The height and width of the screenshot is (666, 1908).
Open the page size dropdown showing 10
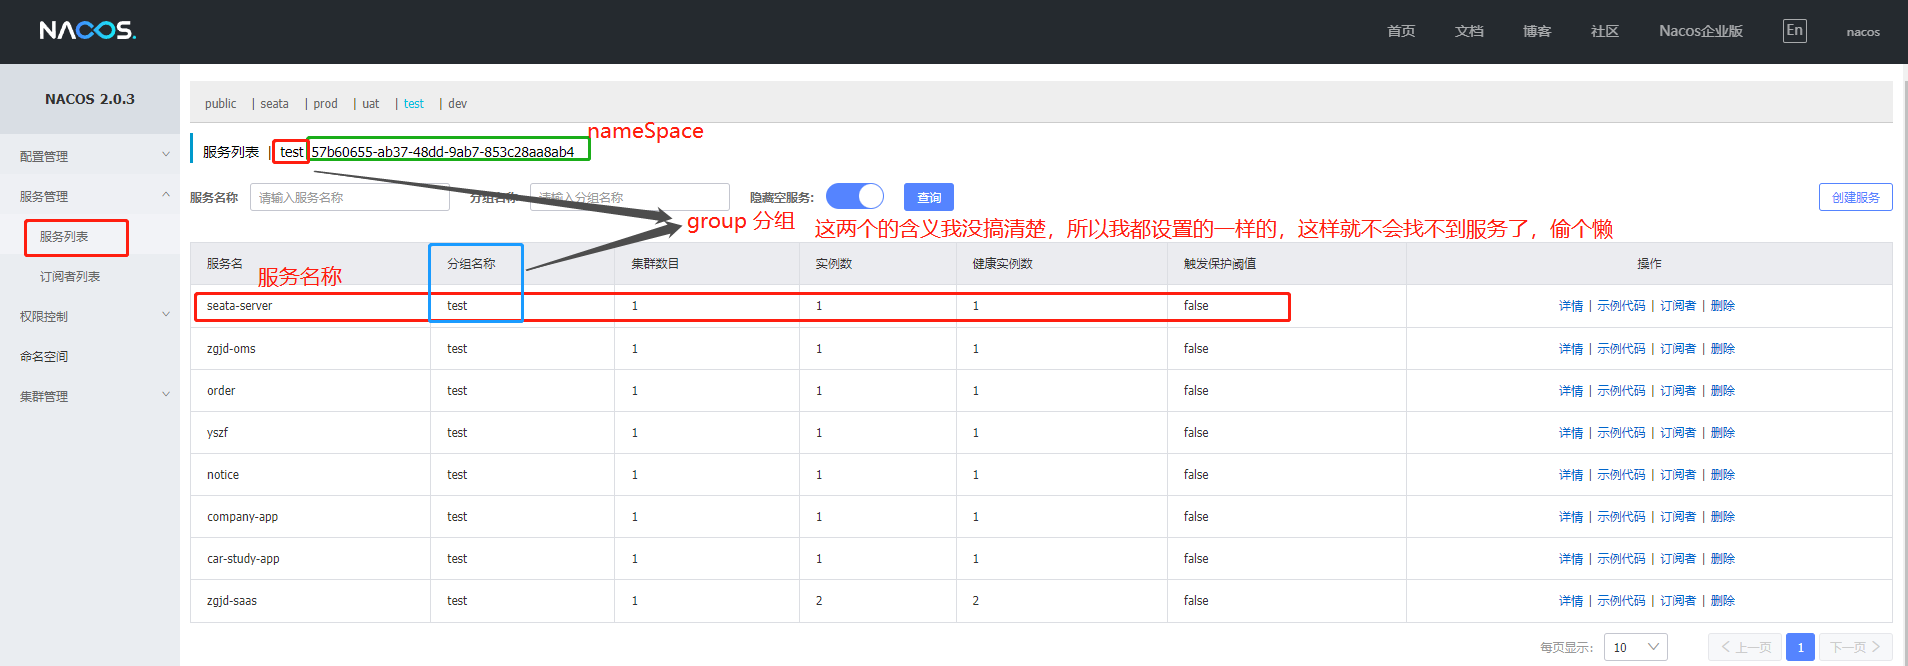click(x=1636, y=647)
